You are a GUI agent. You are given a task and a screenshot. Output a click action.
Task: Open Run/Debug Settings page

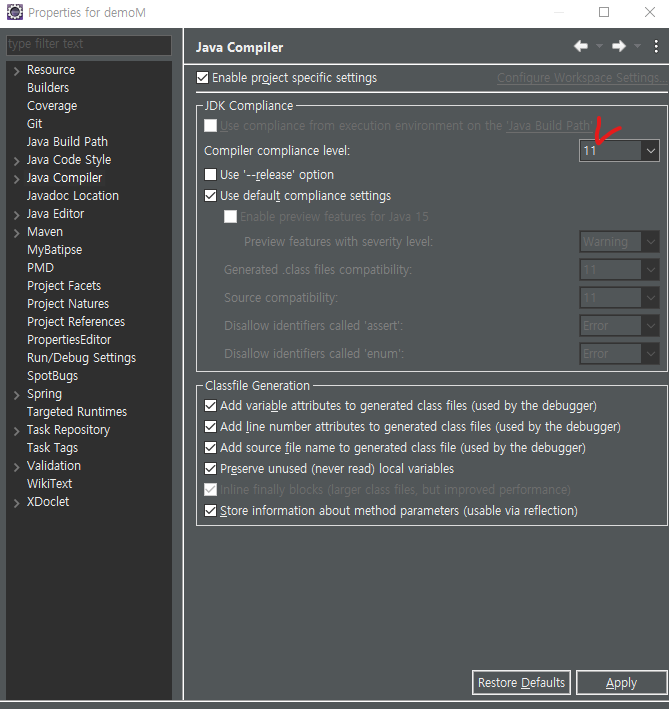[81, 358]
